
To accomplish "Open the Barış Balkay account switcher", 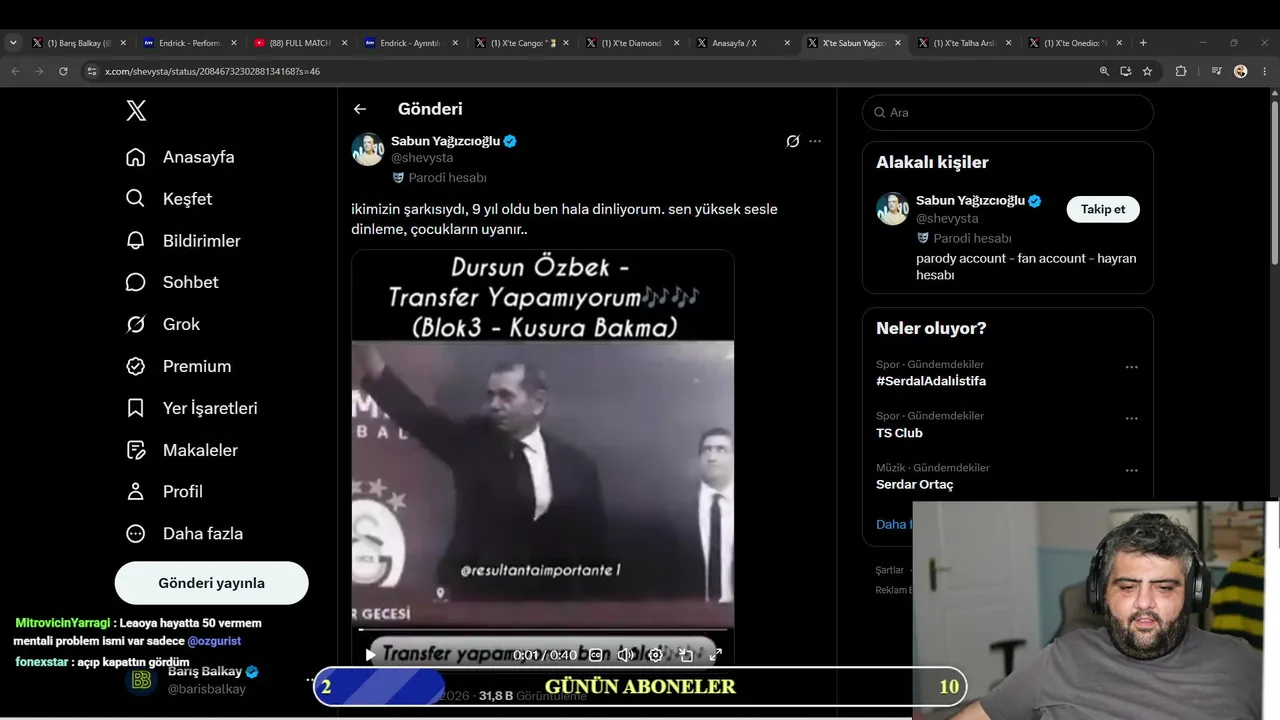I will [213, 680].
